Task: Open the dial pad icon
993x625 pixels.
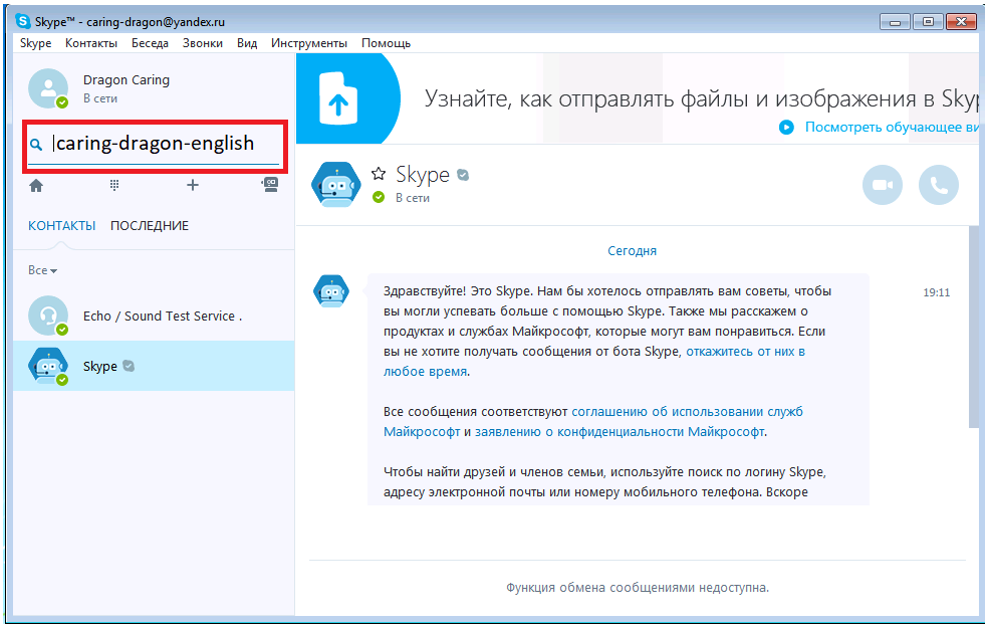Action: point(114,185)
